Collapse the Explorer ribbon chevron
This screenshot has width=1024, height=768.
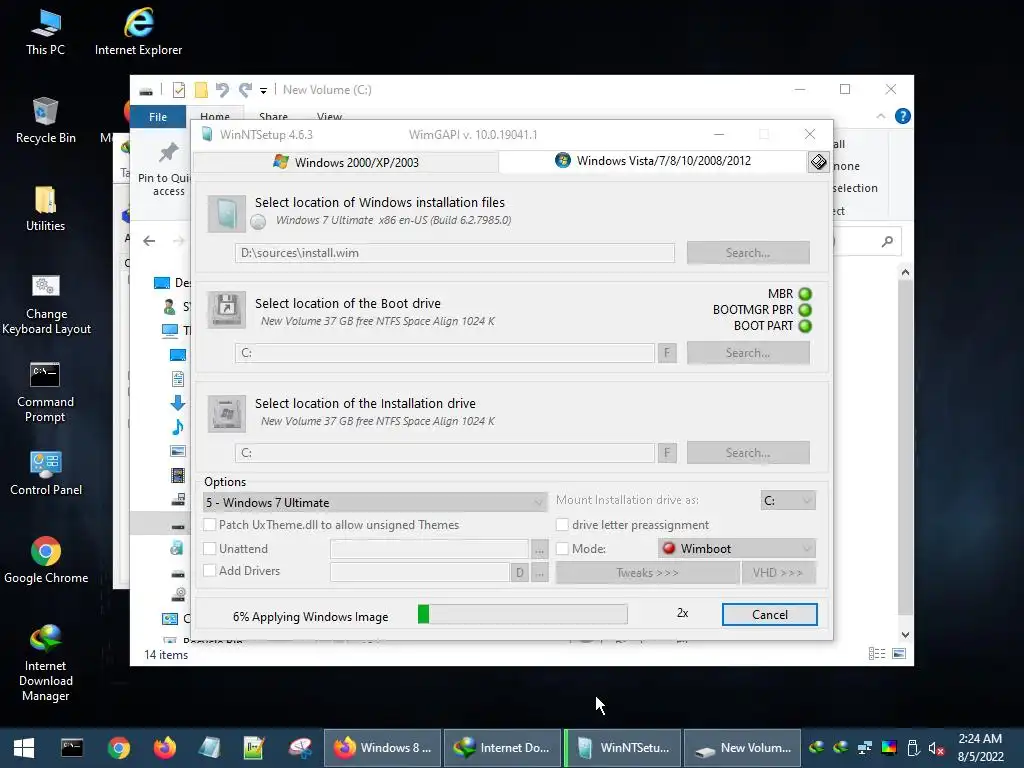[x=881, y=116]
